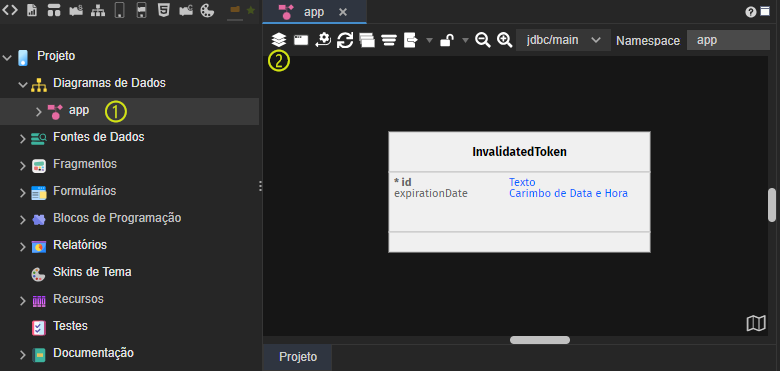Click the mobile phone outline icon

(x=119, y=10)
